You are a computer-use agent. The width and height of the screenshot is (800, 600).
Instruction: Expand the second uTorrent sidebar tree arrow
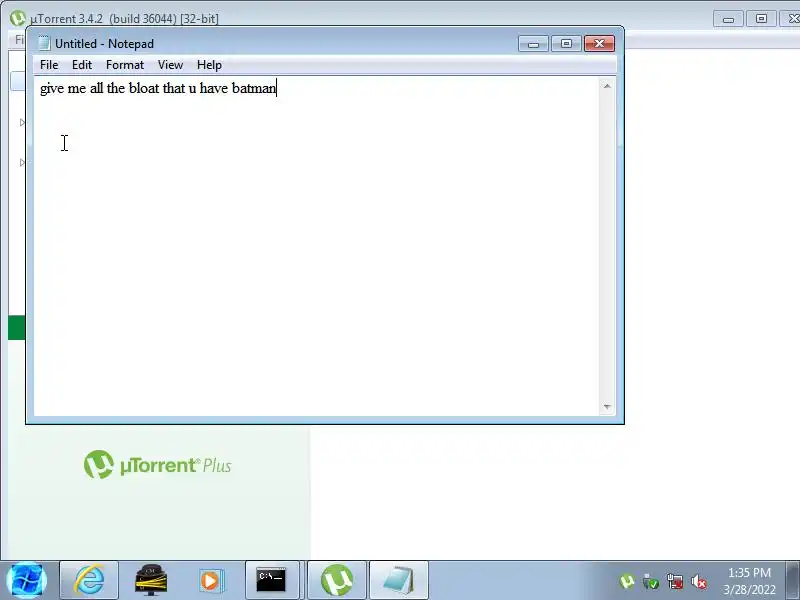pos(22,163)
